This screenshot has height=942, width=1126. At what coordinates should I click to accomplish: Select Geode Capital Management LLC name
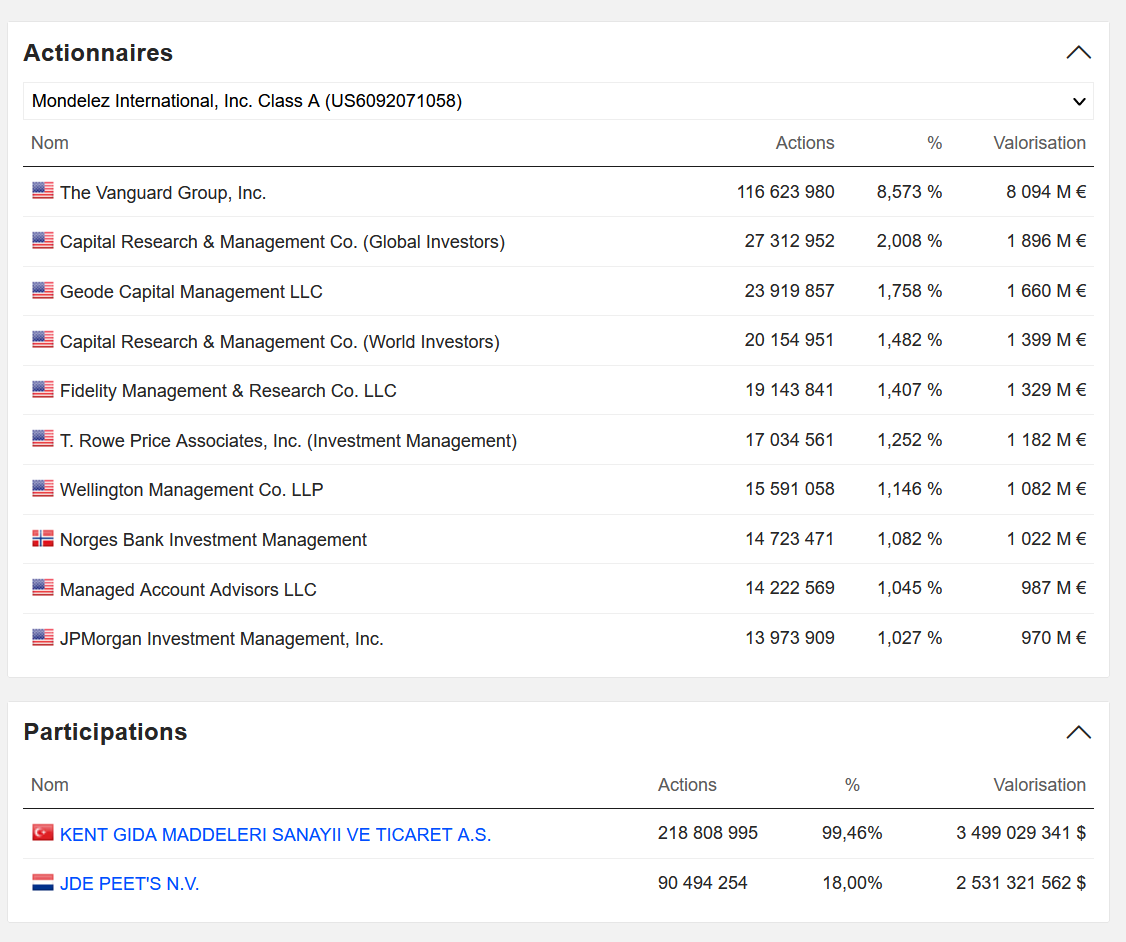(191, 292)
